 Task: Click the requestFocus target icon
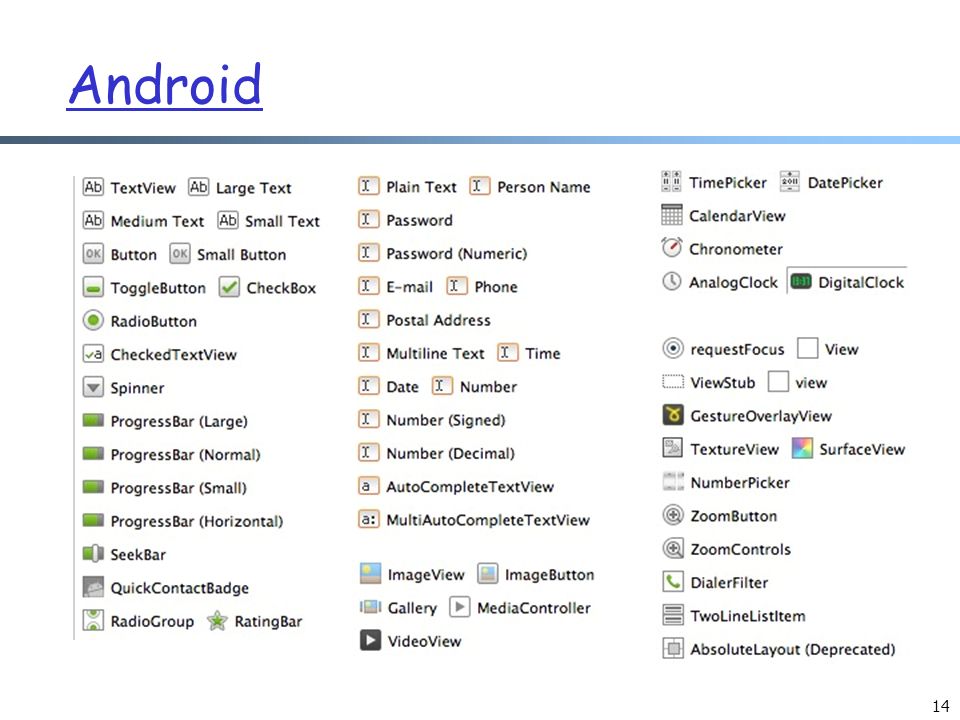(x=673, y=348)
